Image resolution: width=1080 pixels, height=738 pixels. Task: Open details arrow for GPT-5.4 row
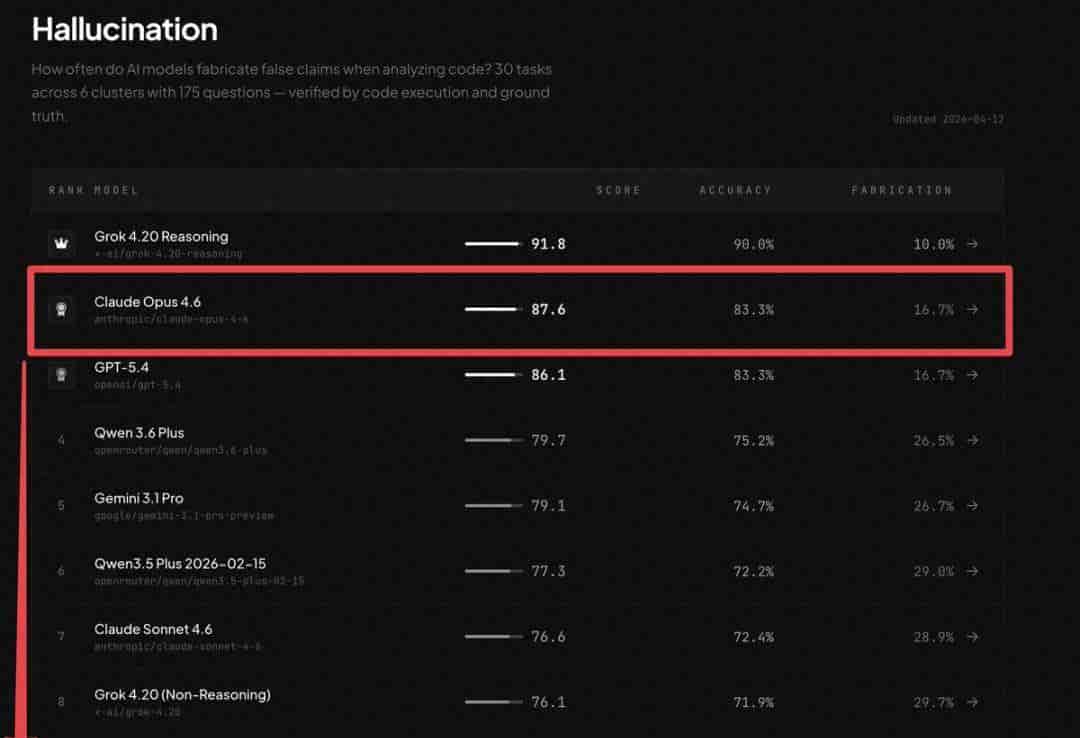972,375
